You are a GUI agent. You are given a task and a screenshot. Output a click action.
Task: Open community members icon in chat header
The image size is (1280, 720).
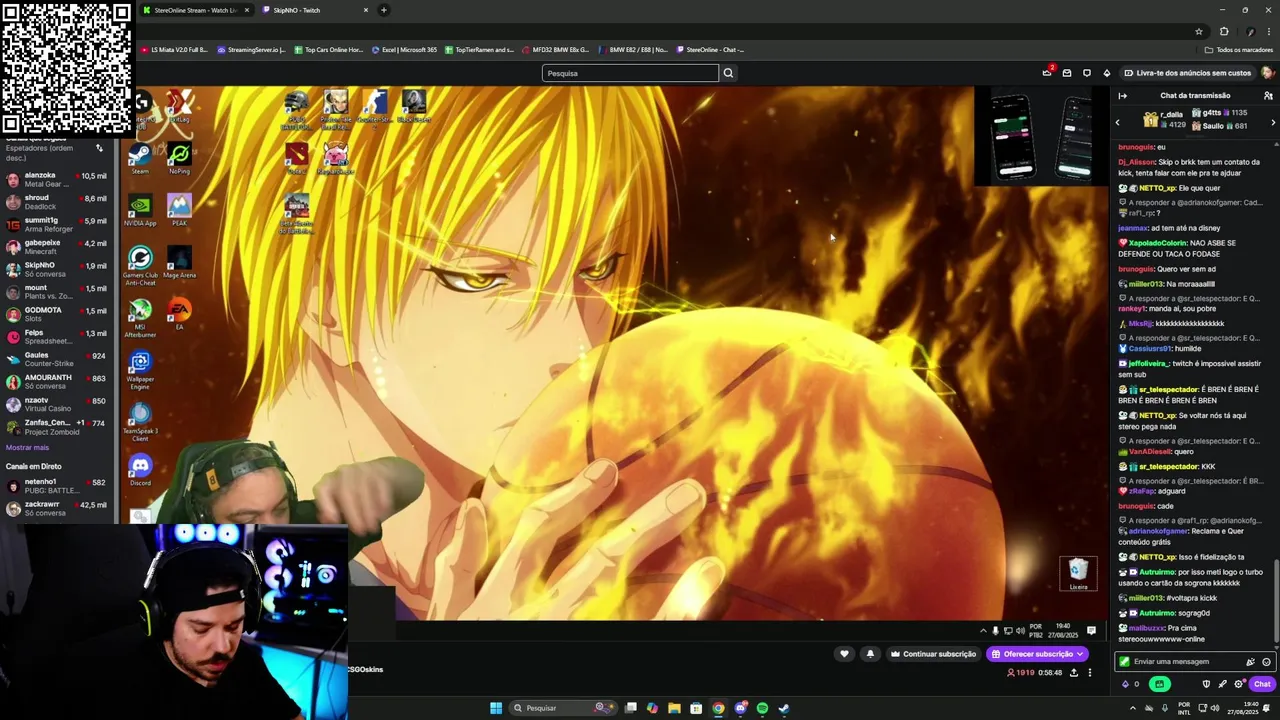pyautogui.click(x=1268, y=96)
